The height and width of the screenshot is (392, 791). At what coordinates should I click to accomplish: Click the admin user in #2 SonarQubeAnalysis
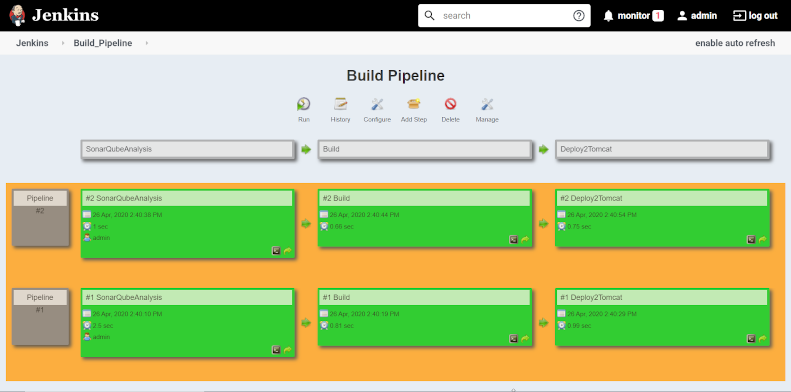point(101,238)
